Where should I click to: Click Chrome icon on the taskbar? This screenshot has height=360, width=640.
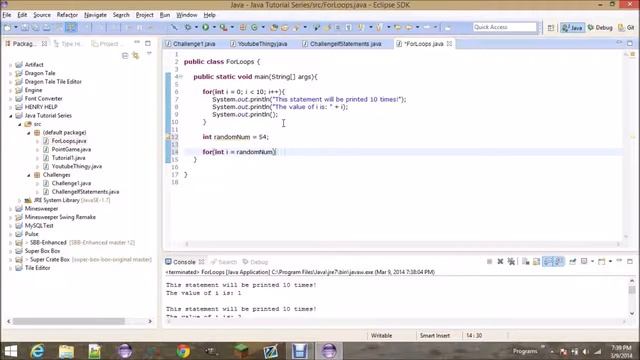click(x=183, y=351)
